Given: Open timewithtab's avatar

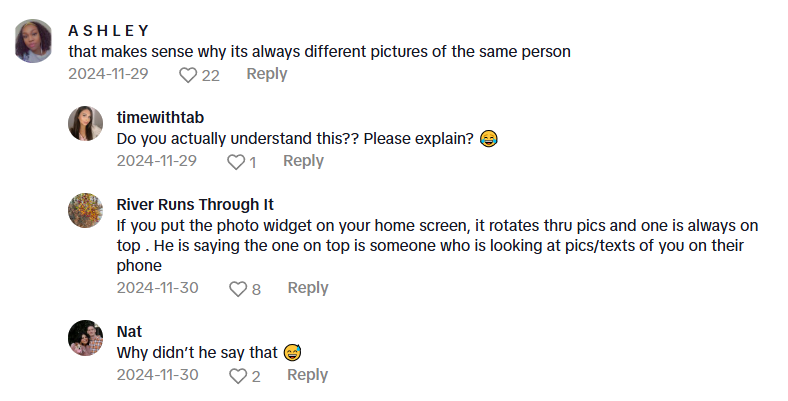Looking at the screenshot, I should pyautogui.click(x=85, y=123).
